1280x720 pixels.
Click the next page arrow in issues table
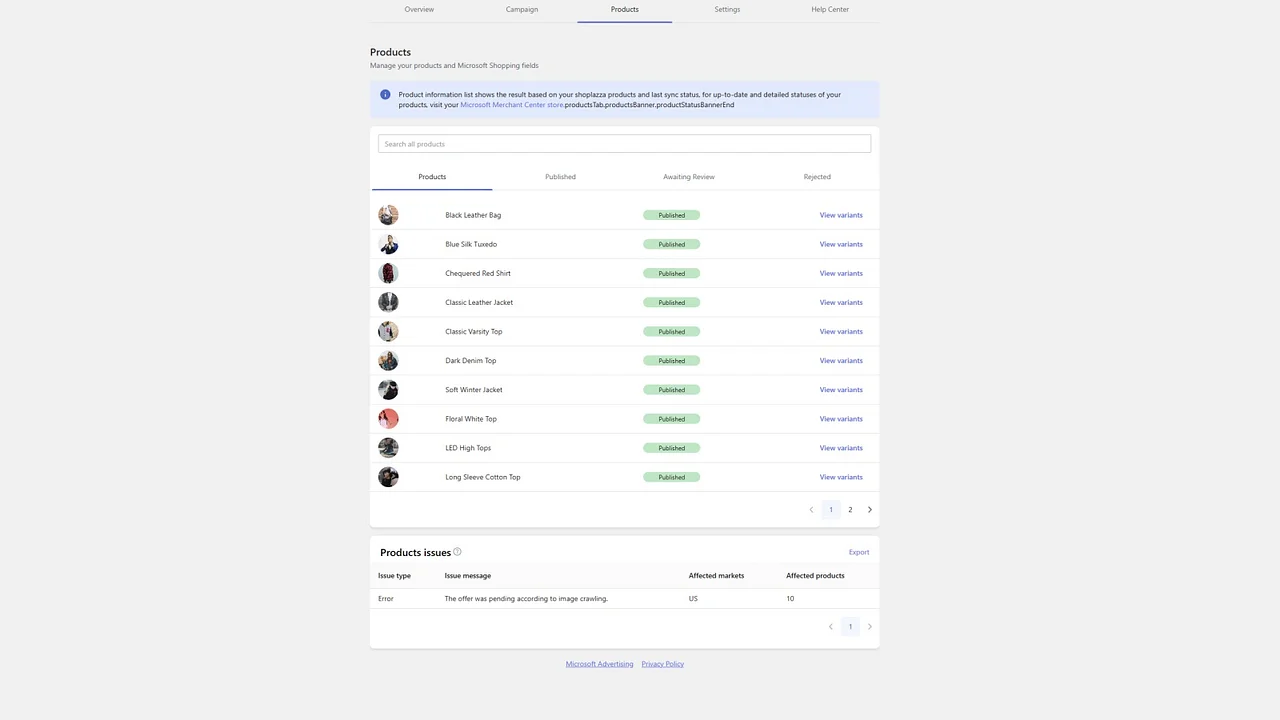point(869,626)
